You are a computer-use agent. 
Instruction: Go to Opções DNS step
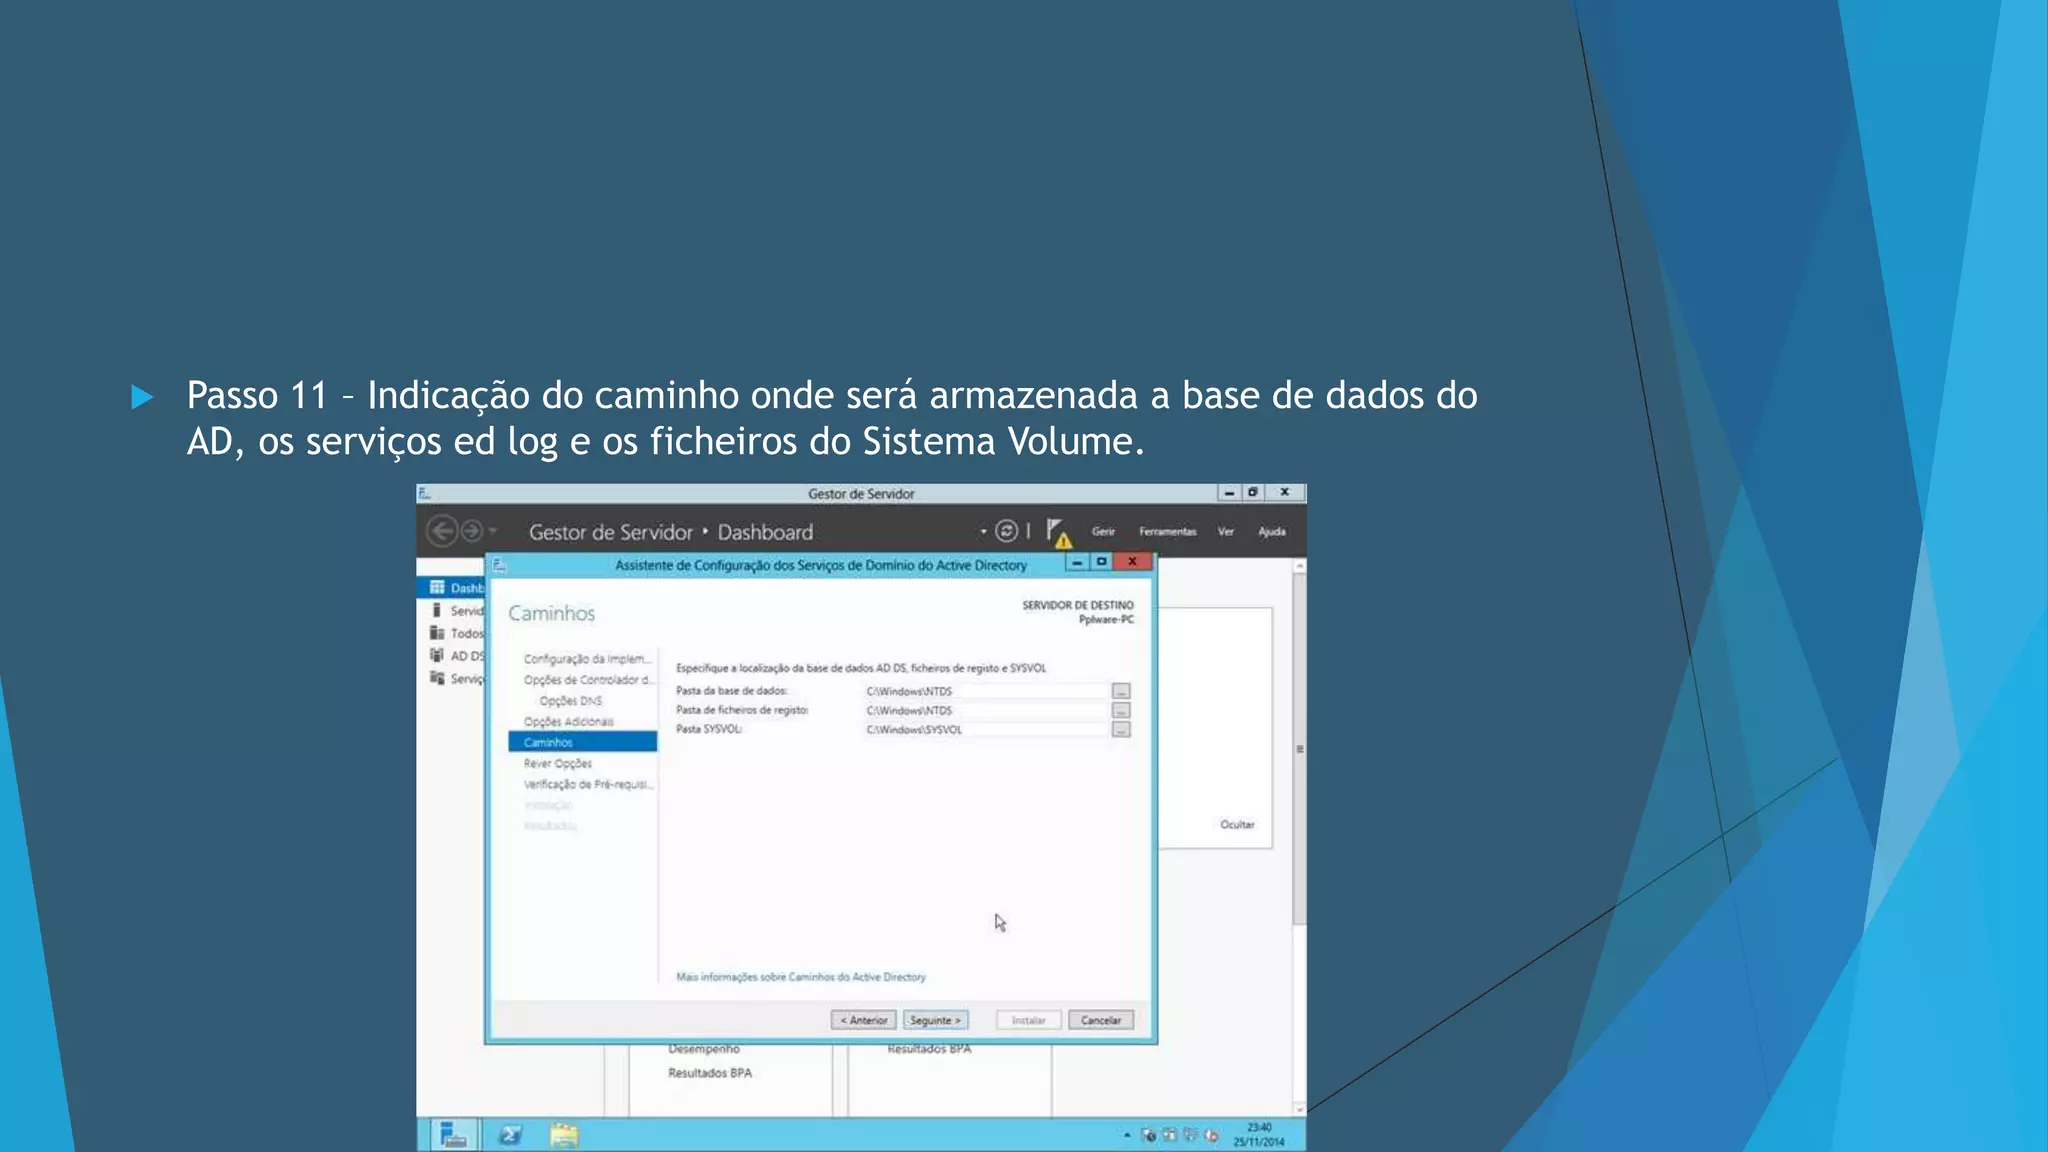[570, 701]
